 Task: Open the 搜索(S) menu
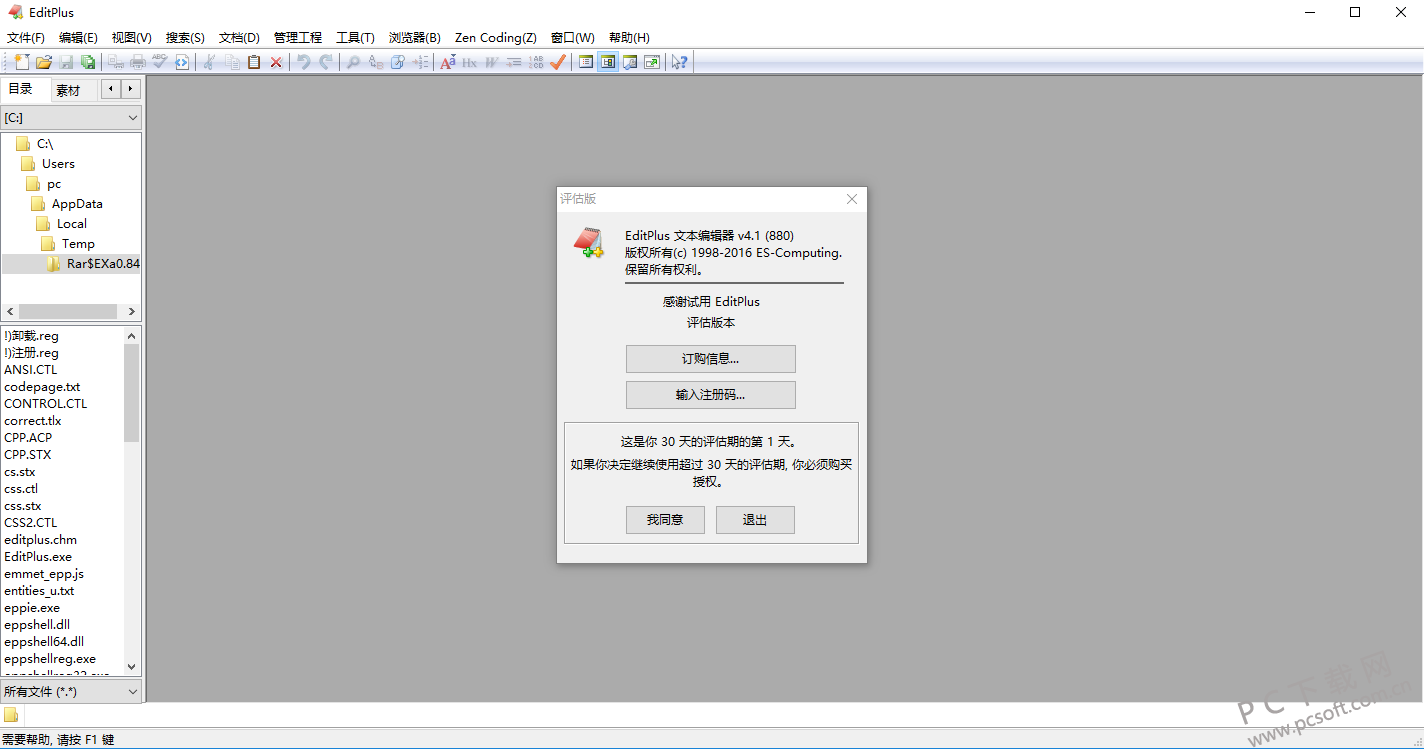click(185, 38)
